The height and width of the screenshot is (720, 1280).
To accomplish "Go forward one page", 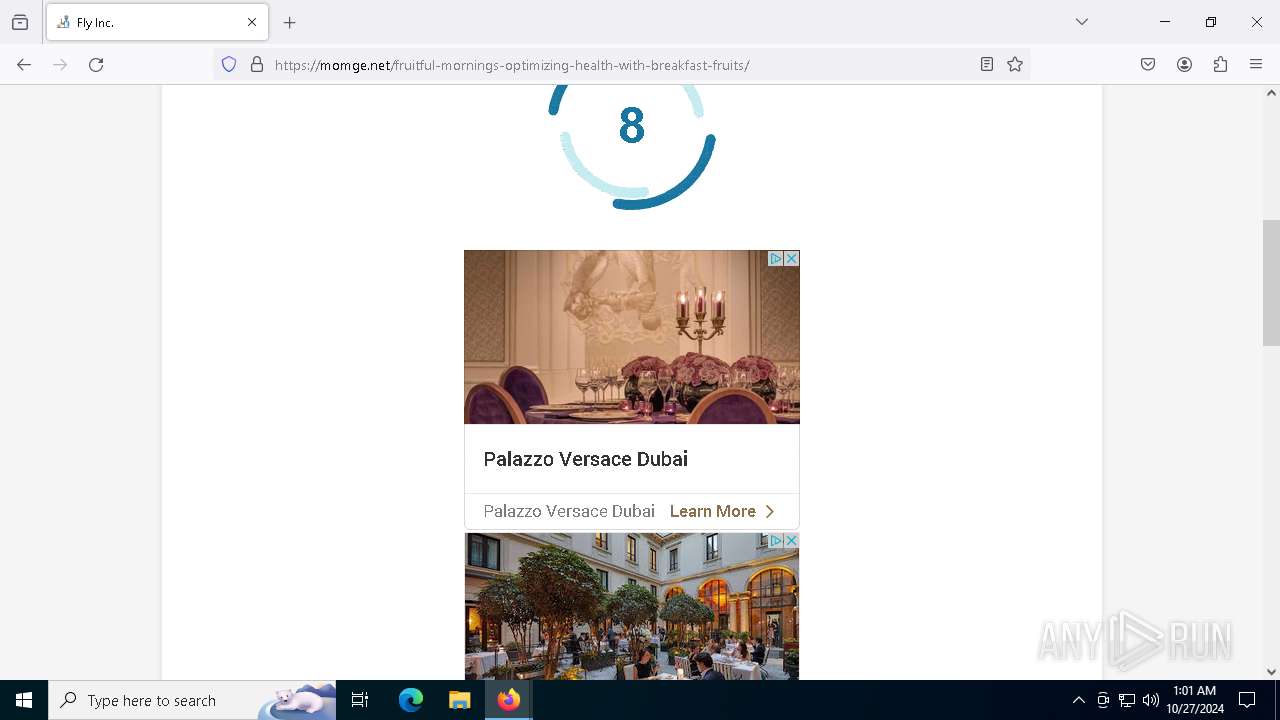I will tap(60, 65).
